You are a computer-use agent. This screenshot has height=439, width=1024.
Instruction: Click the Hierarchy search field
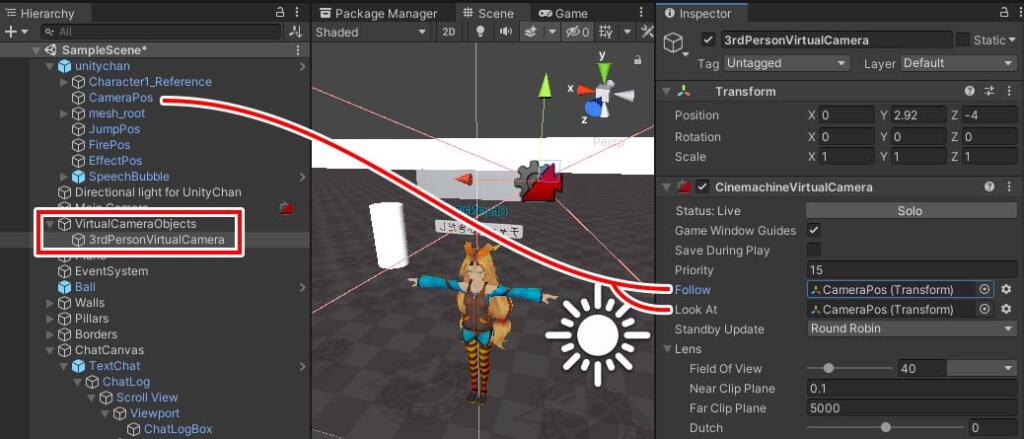click(x=161, y=31)
